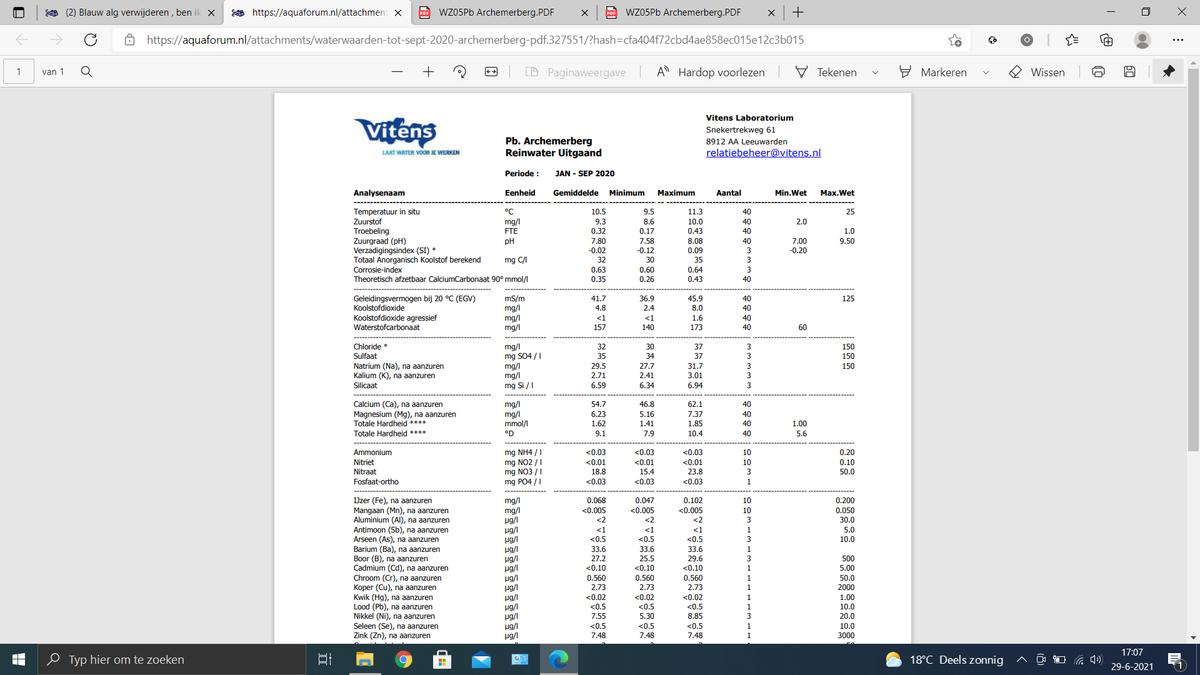Click the scroll down arrow at the bottom of the scrollbar

[x=1193, y=636]
